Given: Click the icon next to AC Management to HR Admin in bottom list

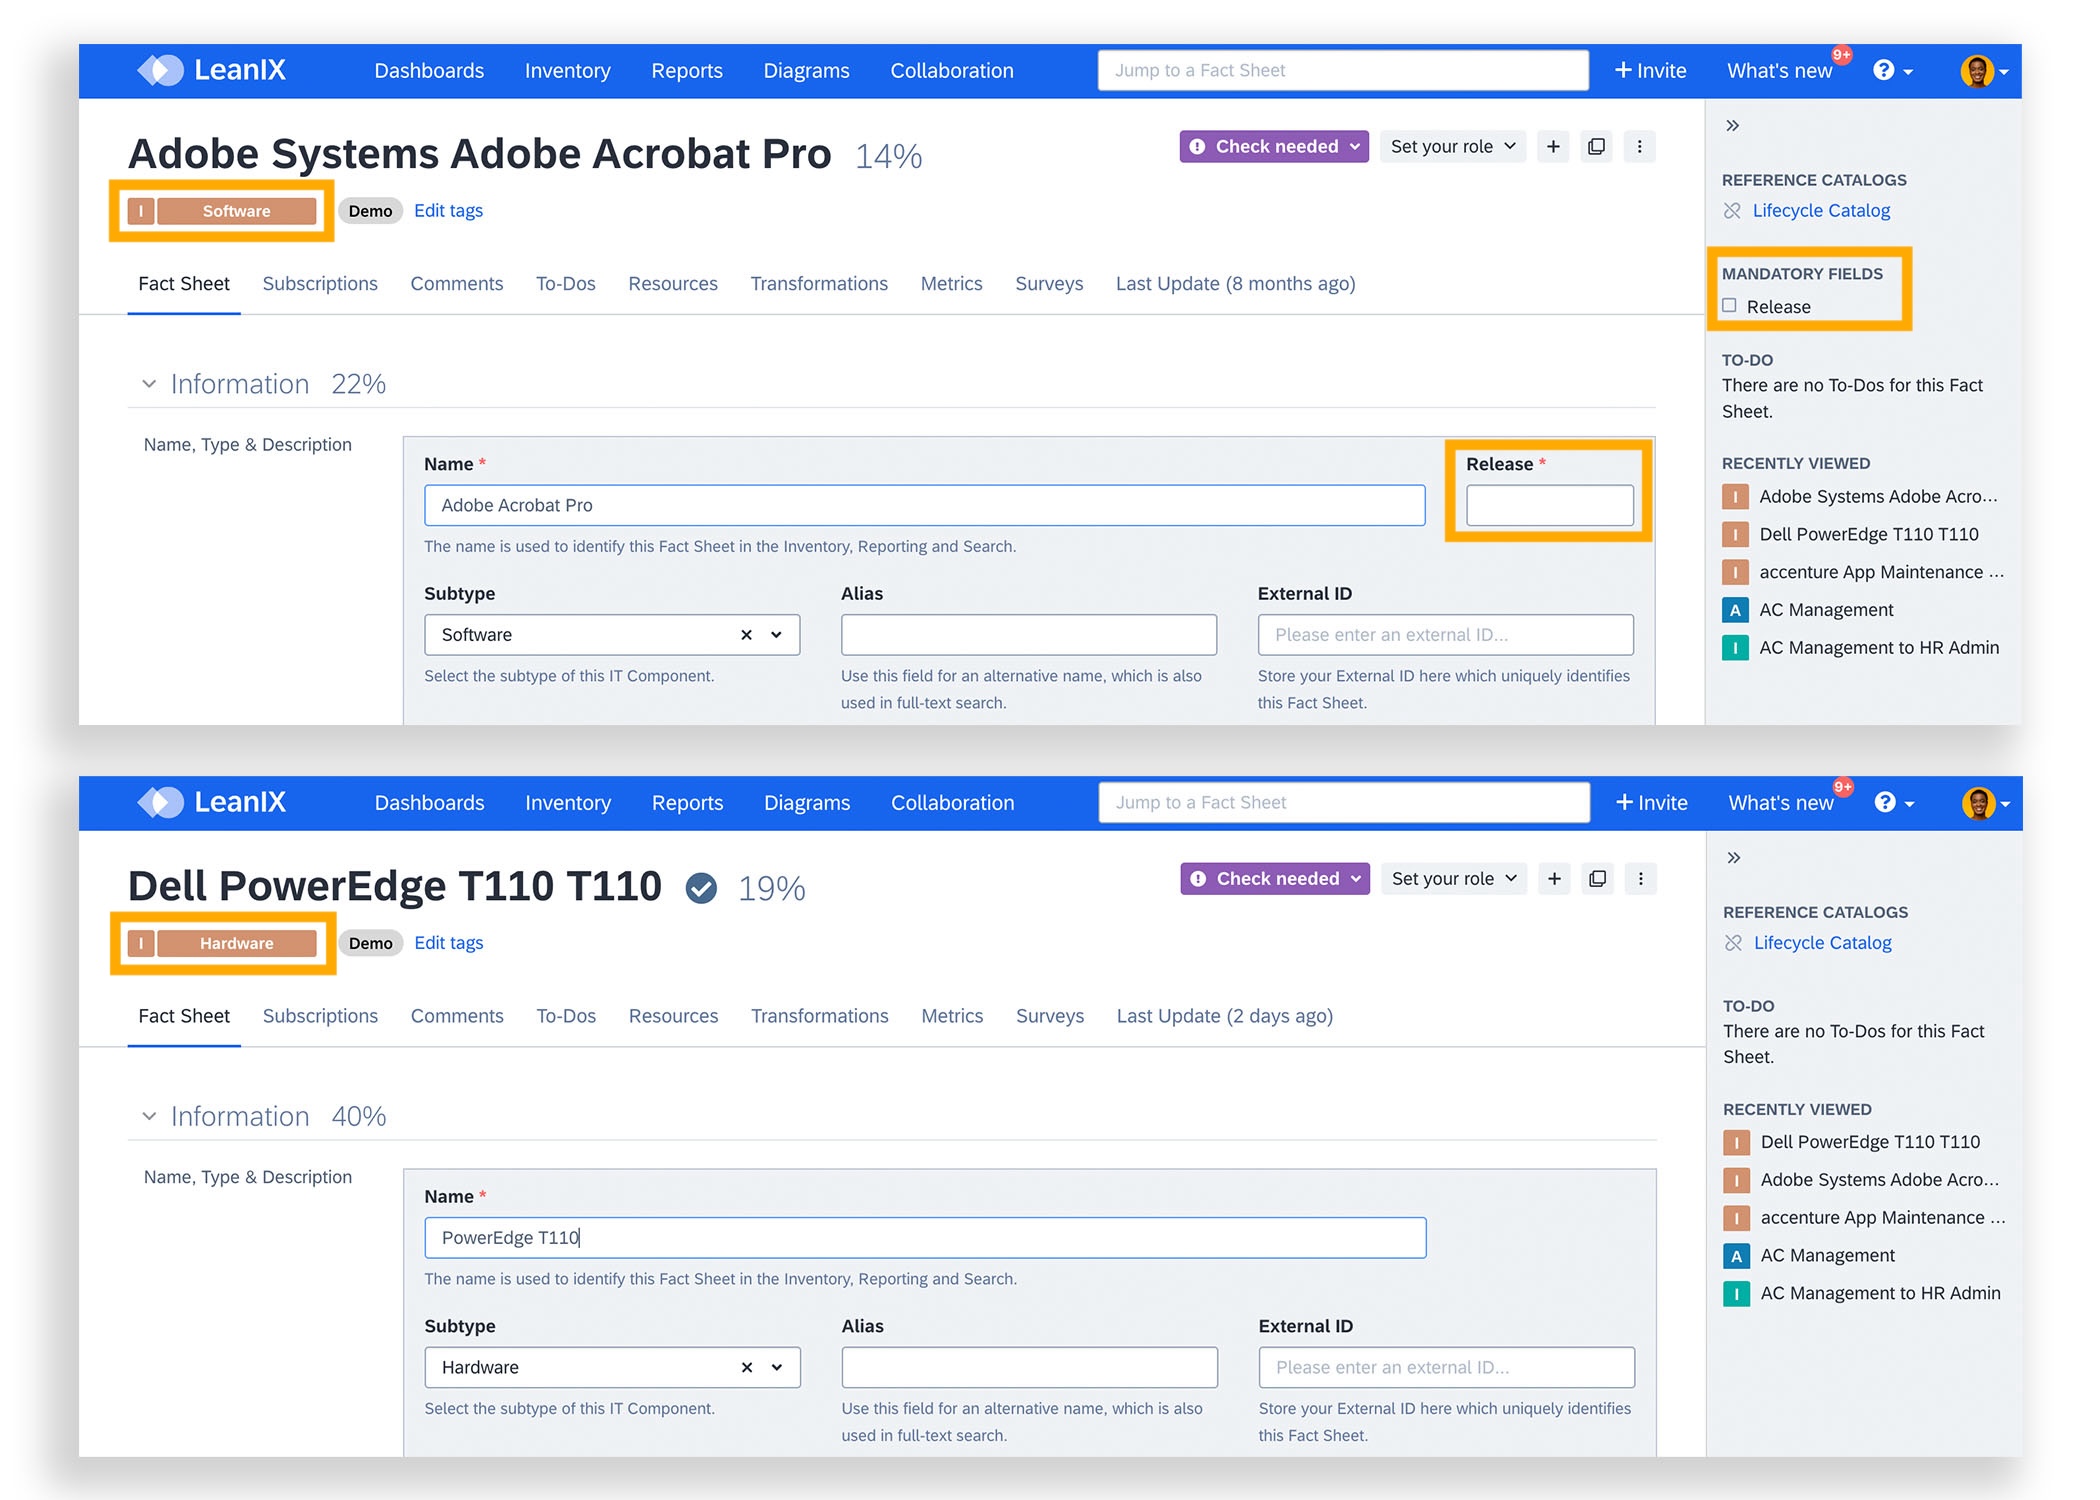Looking at the screenshot, I should [x=1736, y=1294].
